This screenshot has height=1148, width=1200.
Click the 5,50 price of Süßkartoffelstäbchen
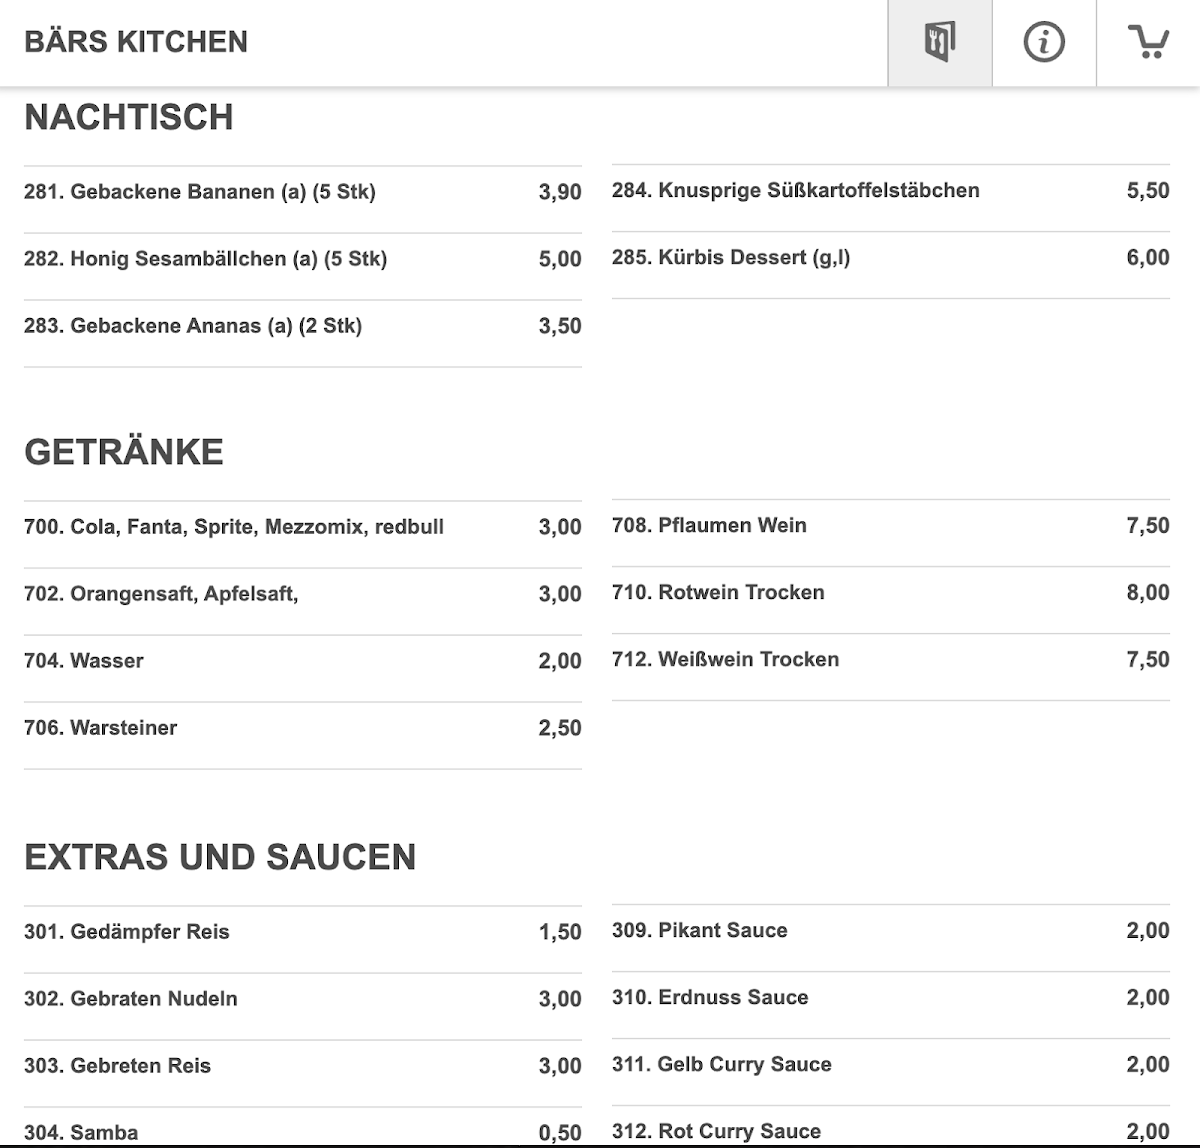click(1148, 190)
